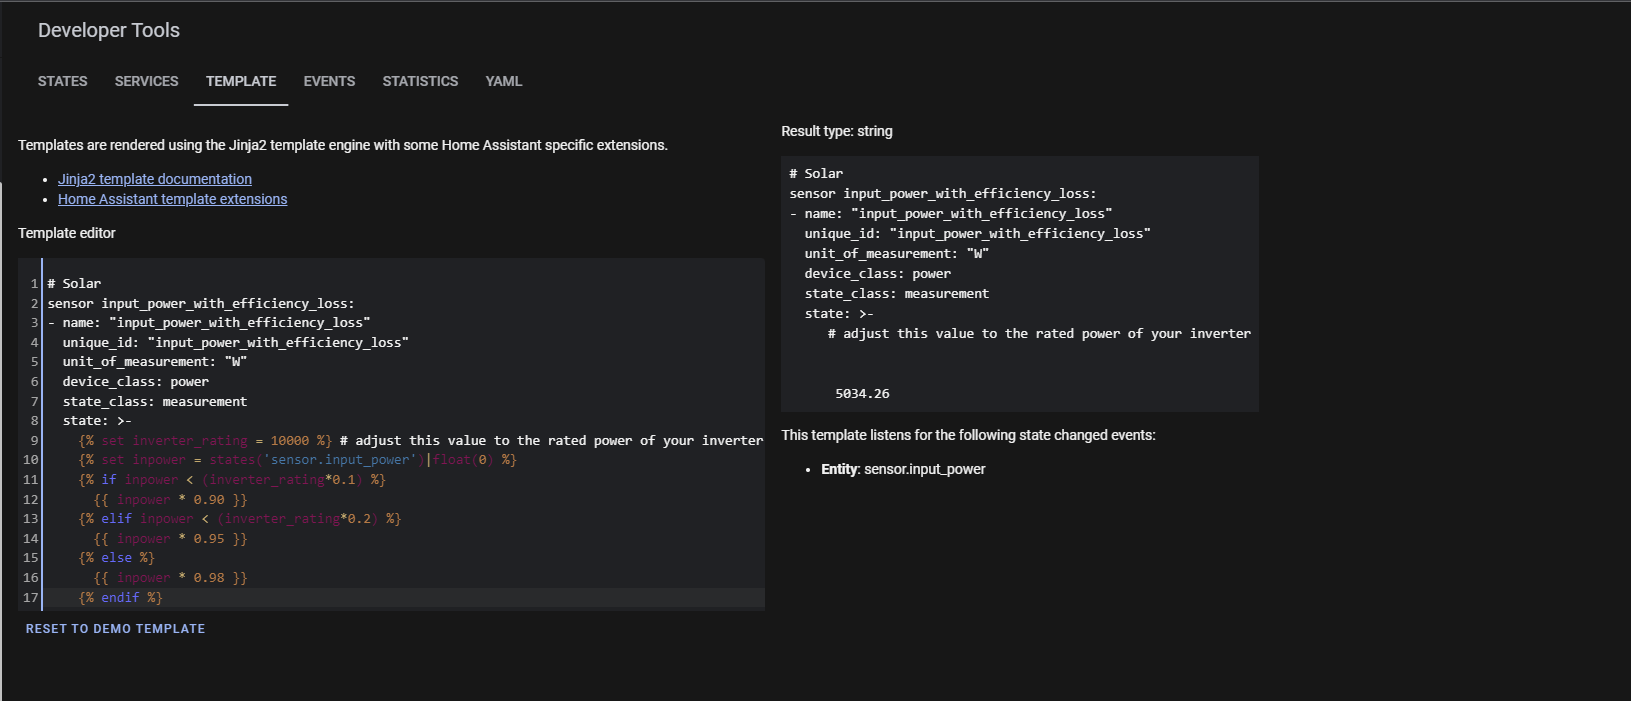Open Home Assistant template extensions link
This screenshot has width=1631, height=701.
tap(172, 199)
